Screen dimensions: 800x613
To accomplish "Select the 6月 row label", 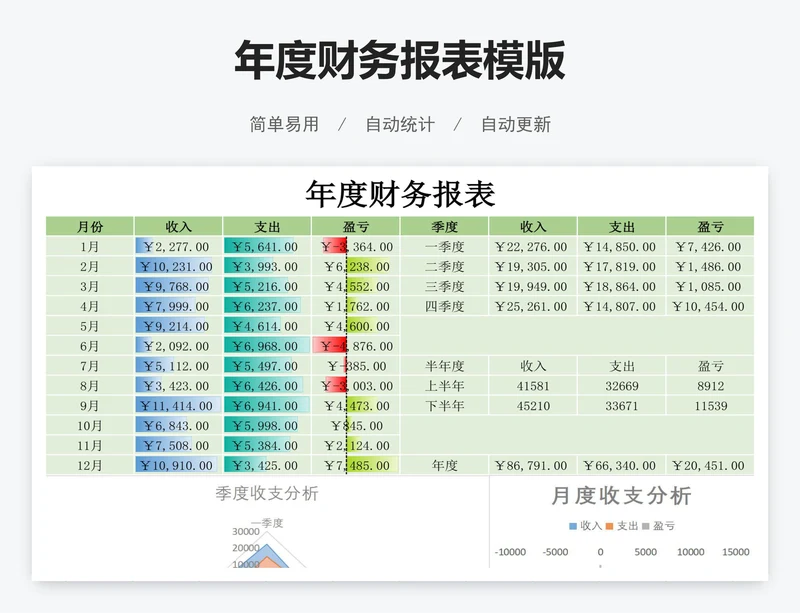I will pos(90,346).
